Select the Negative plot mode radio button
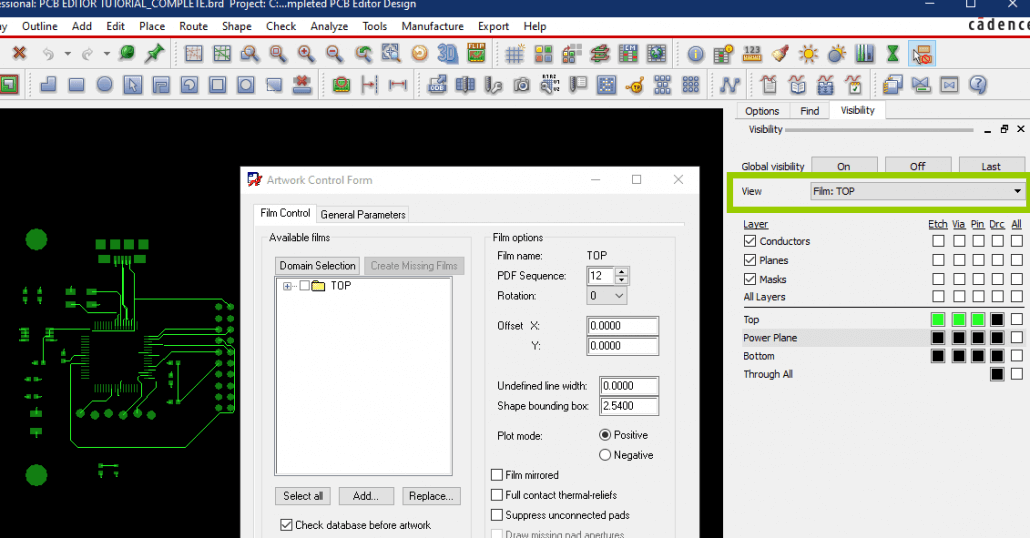Image resolution: width=1030 pixels, height=538 pixels. (x=605, y=455)
